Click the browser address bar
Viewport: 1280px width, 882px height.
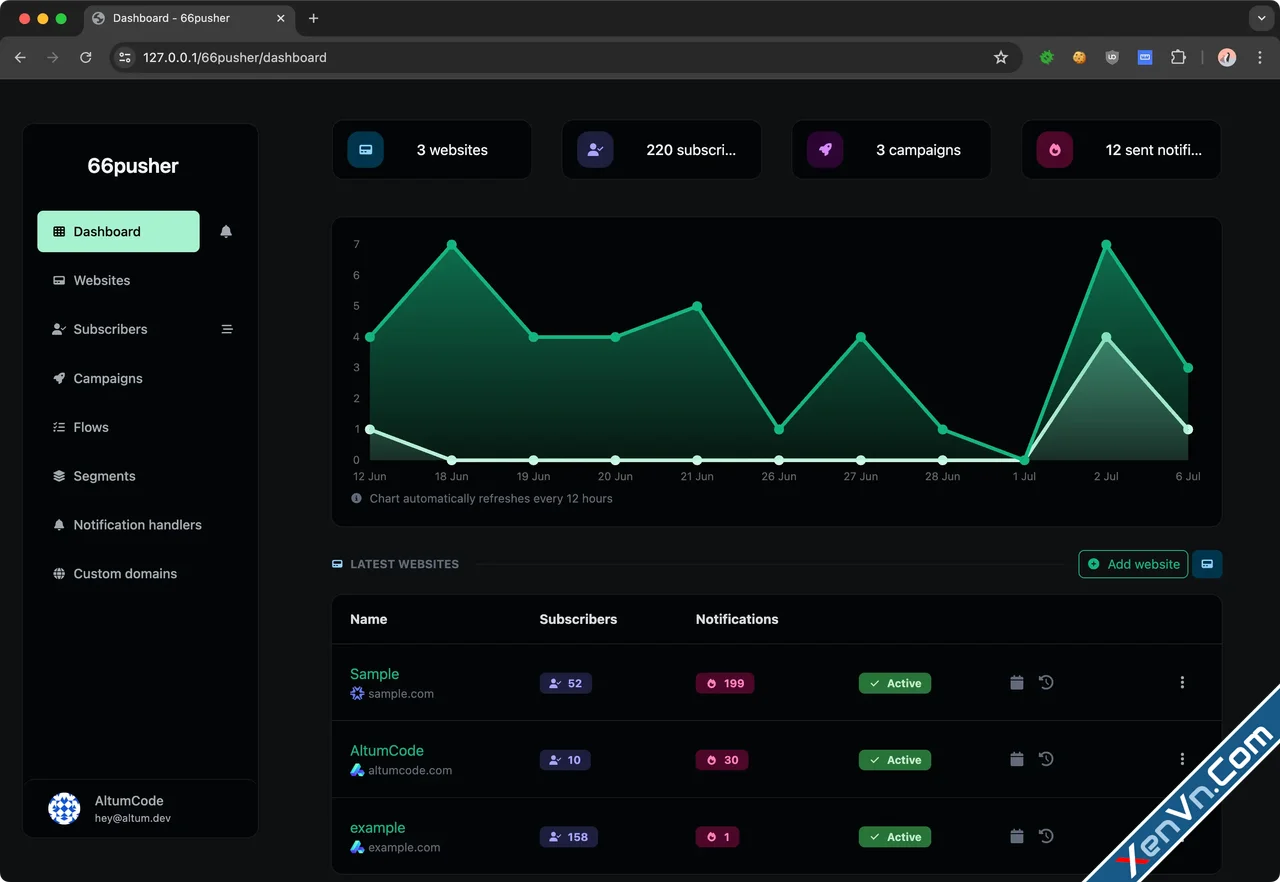tap(560, 58)
